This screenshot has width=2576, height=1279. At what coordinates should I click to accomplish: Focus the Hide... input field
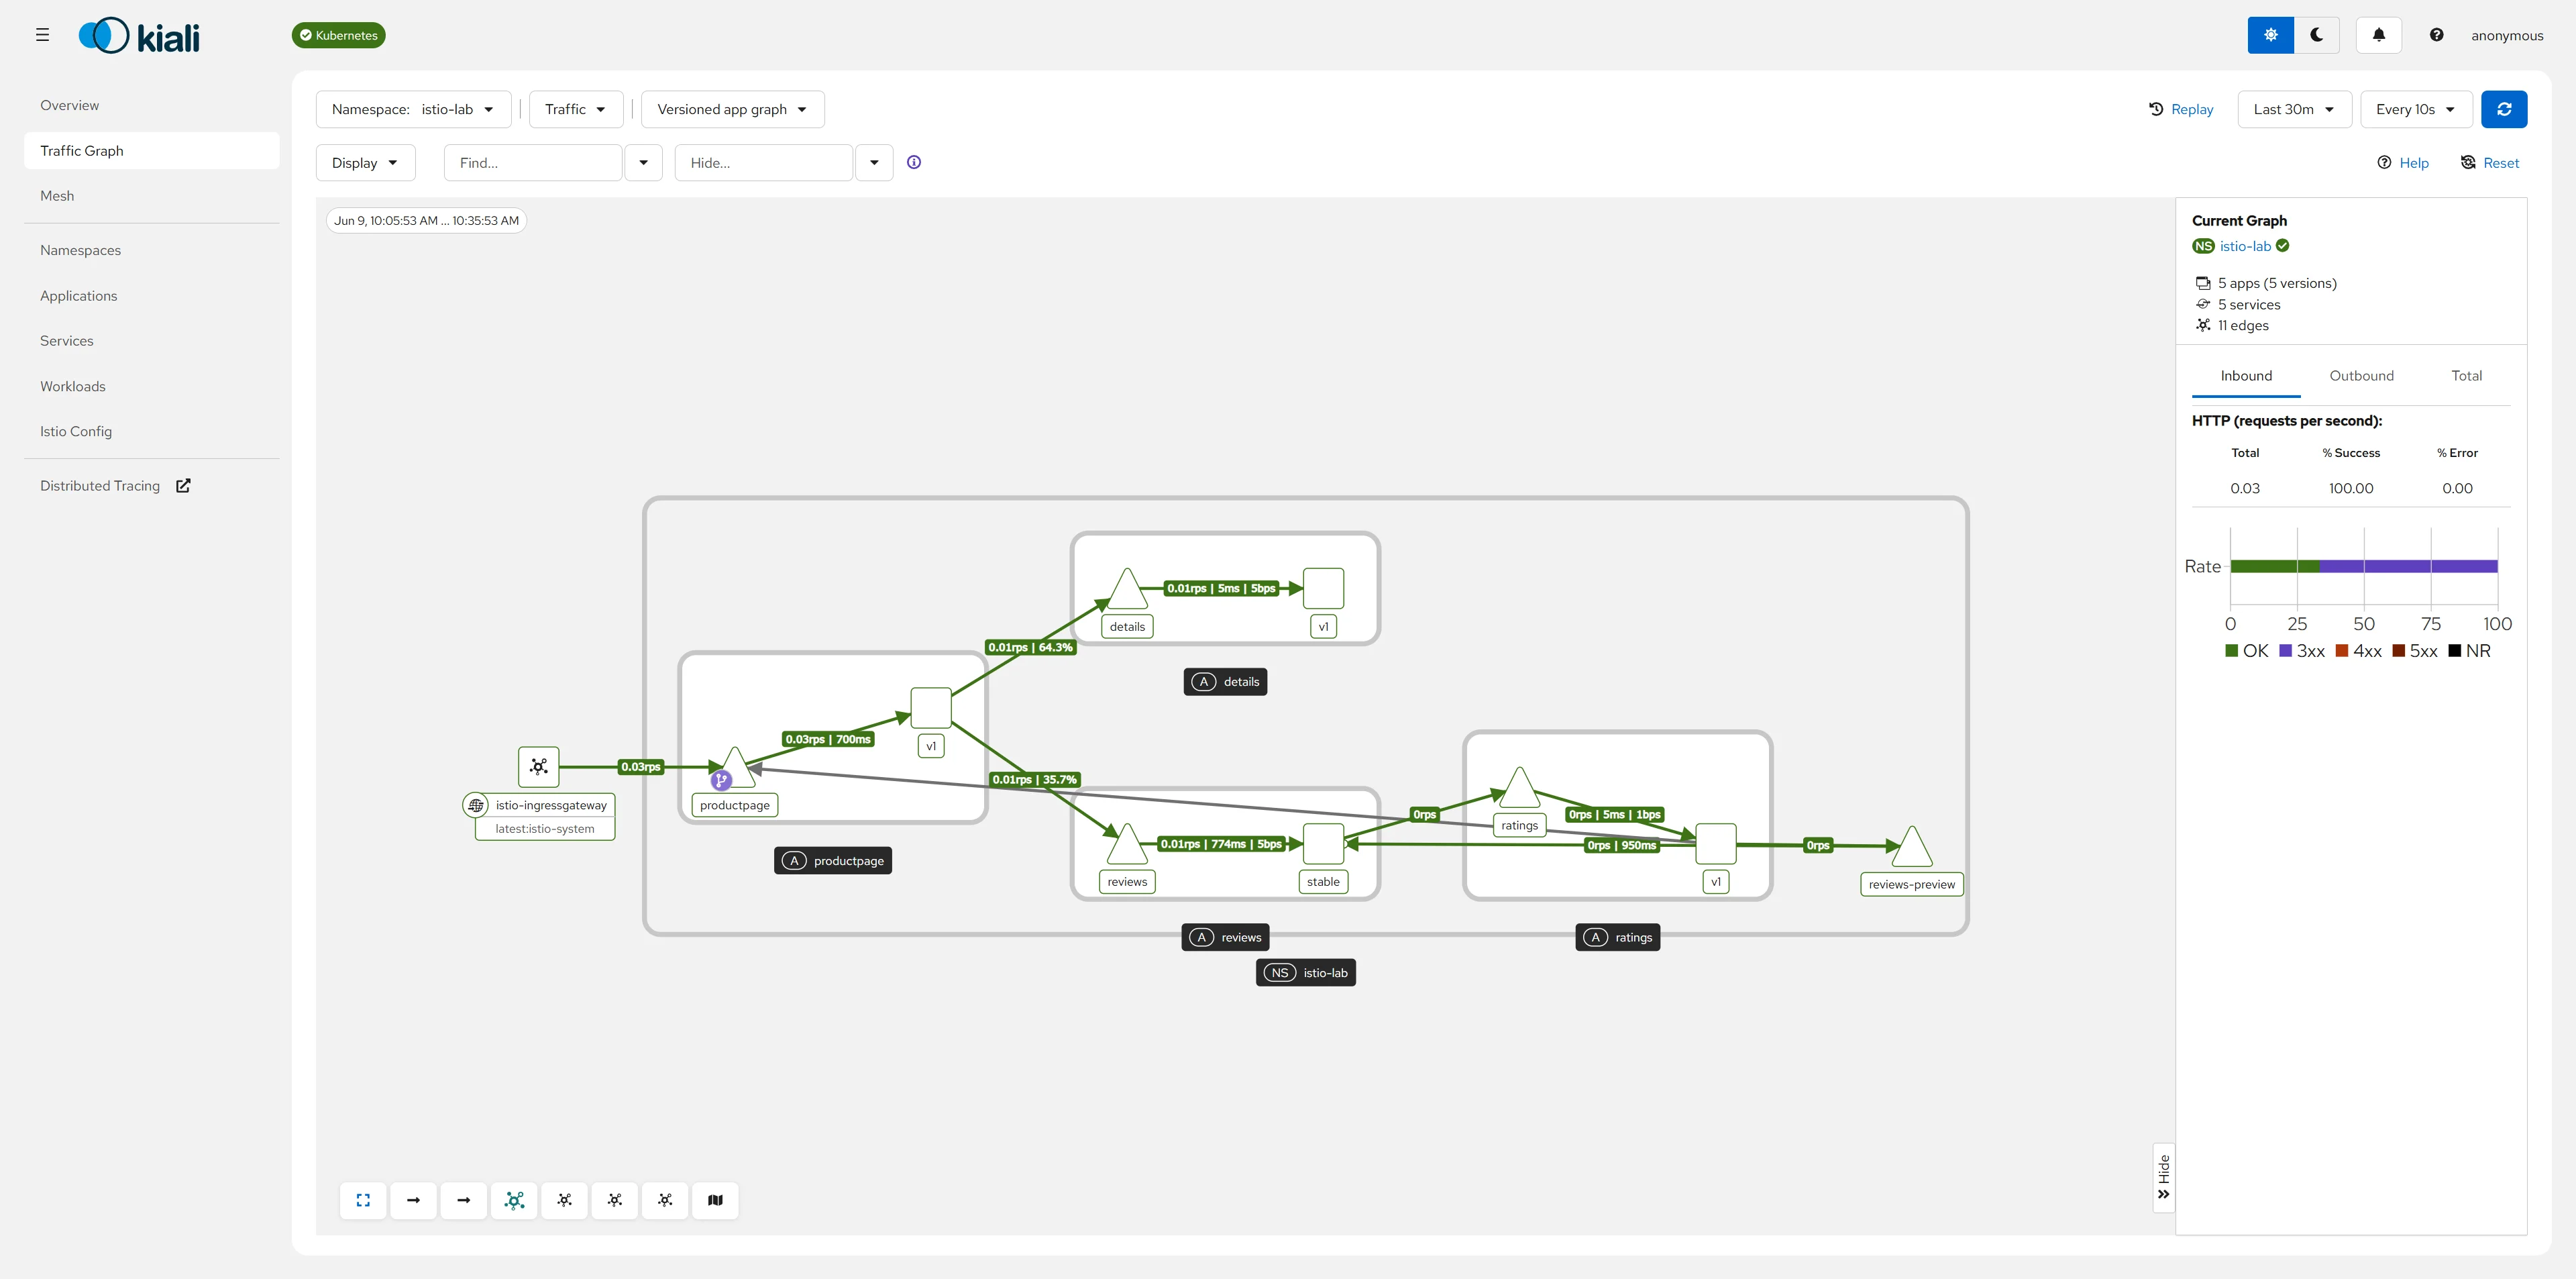[x=764, y=163]
